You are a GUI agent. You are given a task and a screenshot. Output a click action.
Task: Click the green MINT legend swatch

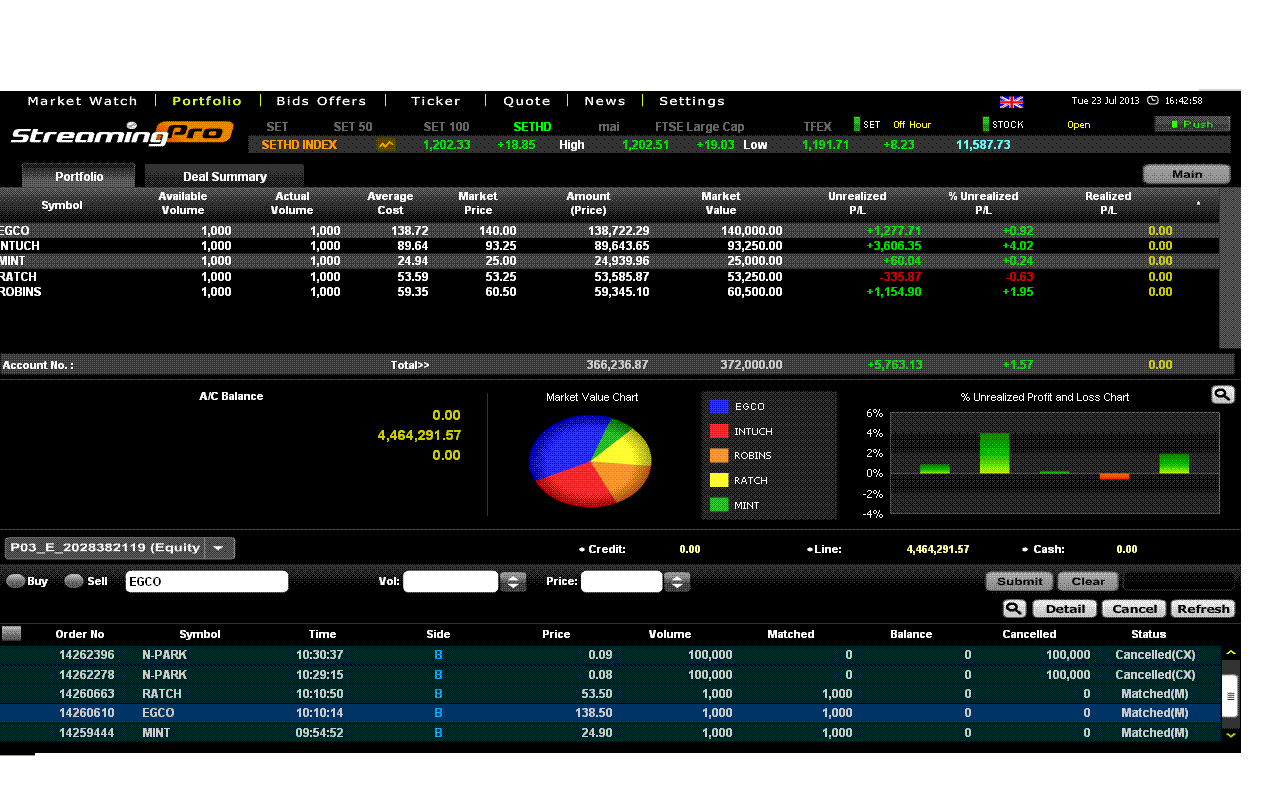coord(719,505)
